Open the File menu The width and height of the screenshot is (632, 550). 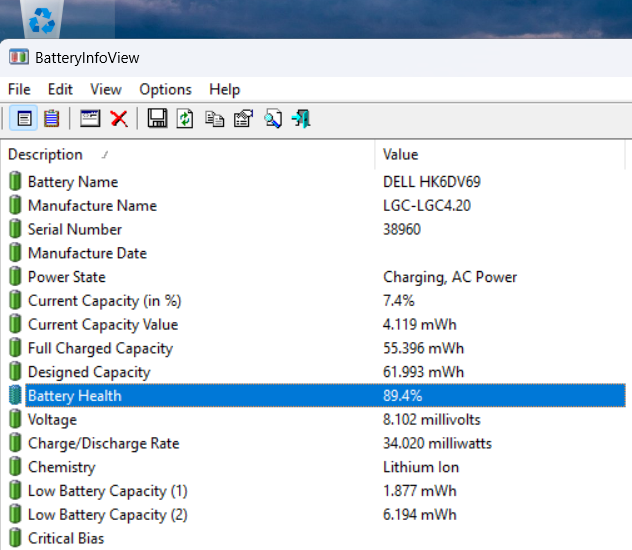pyautogui.click(x=19, y=89)
